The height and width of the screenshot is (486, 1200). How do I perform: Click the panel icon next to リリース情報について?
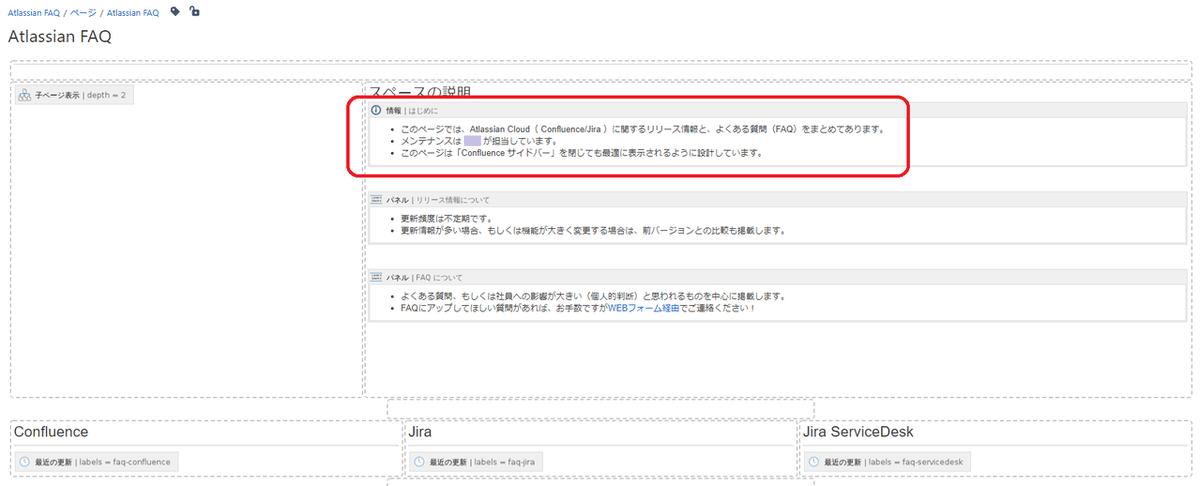click(x=376, y=199)
